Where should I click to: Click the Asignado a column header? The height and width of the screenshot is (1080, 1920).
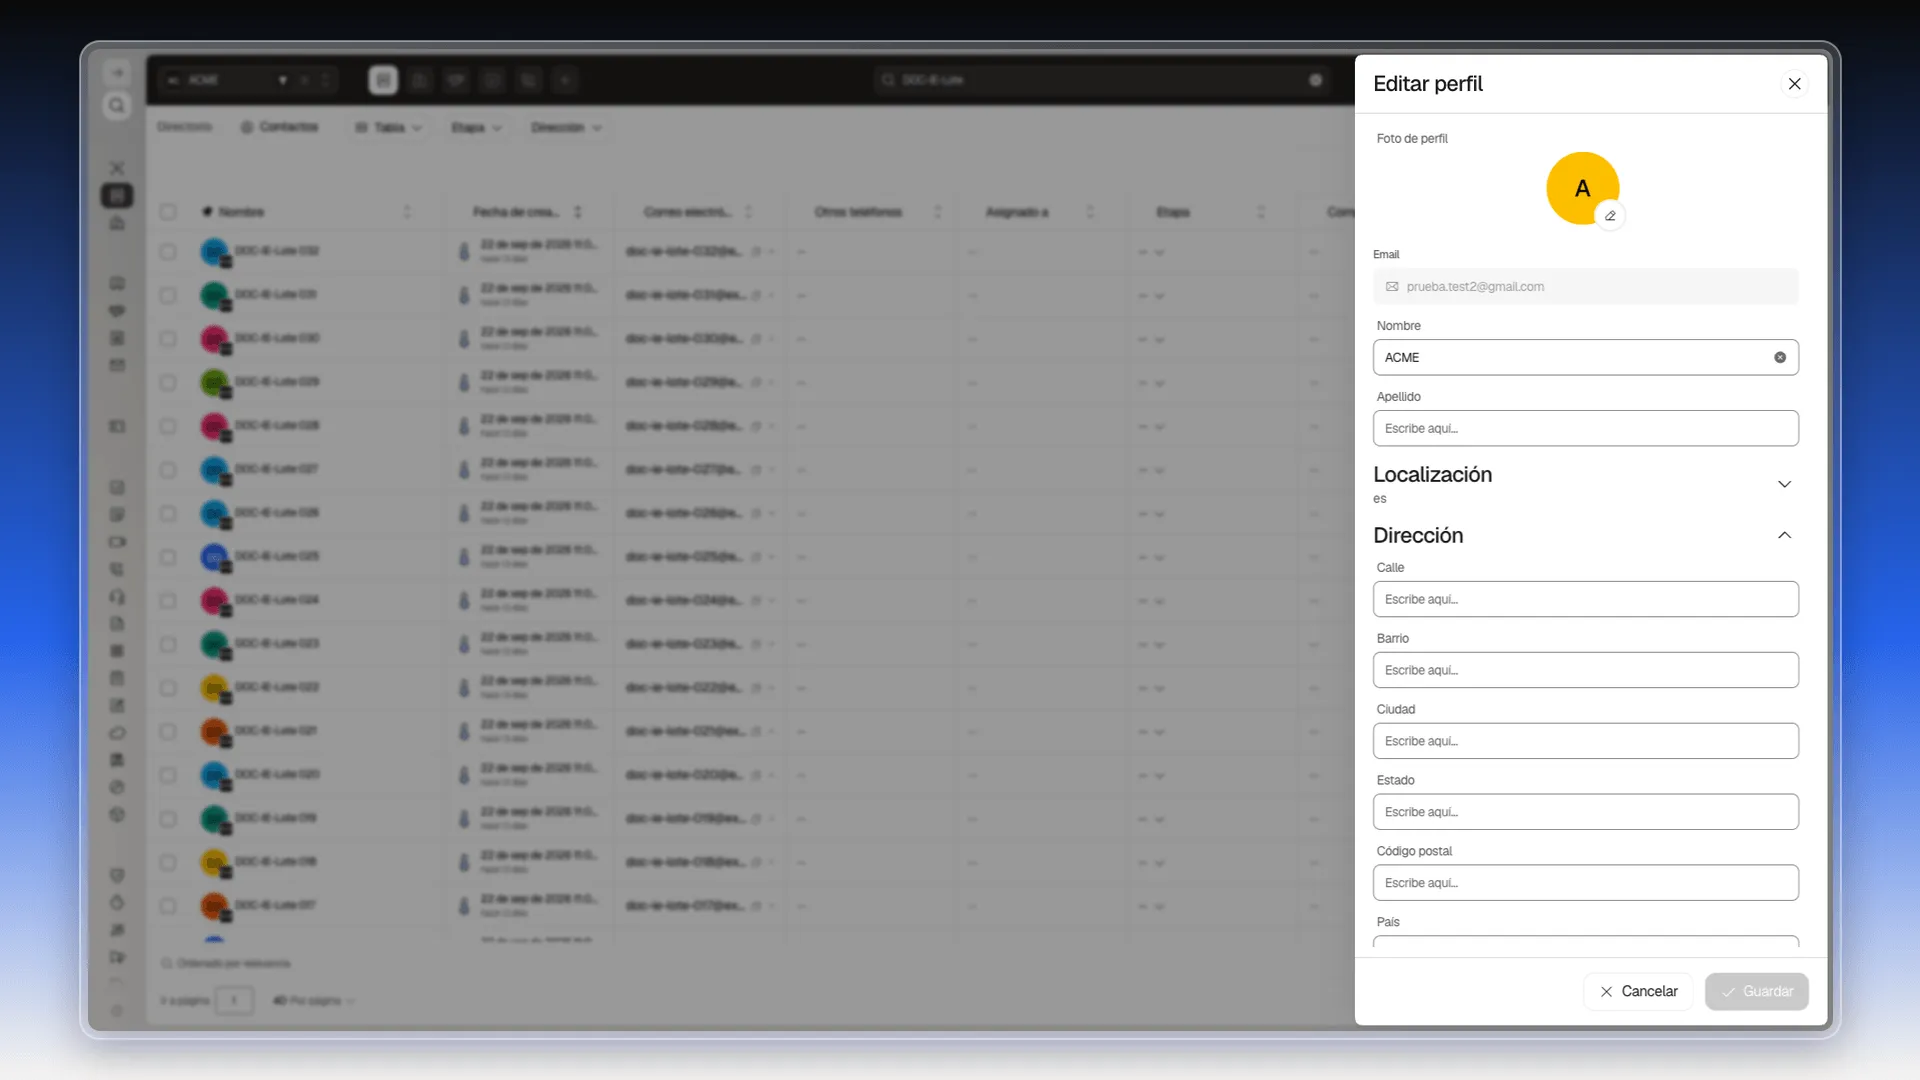point(1017,212)
